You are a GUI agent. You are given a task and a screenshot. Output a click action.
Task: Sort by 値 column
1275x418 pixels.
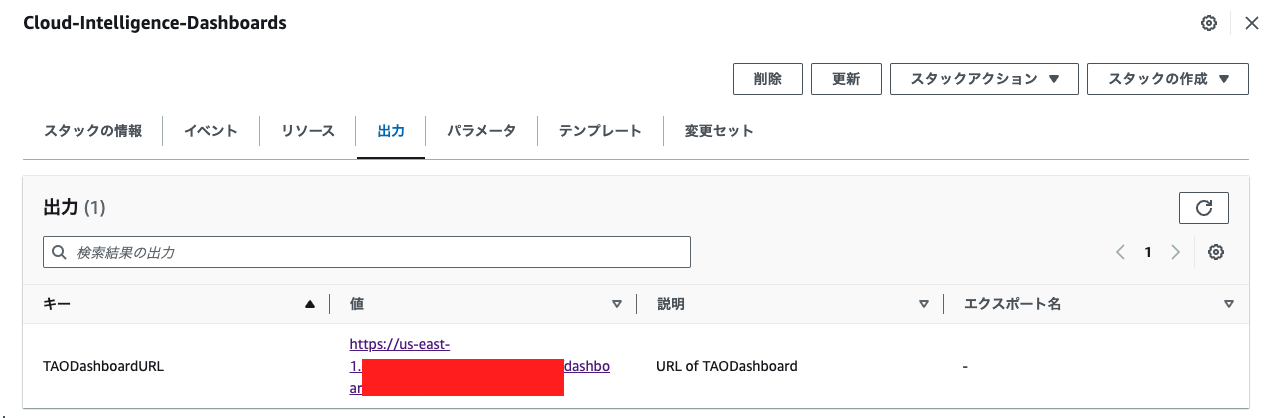tap(617, 304)
